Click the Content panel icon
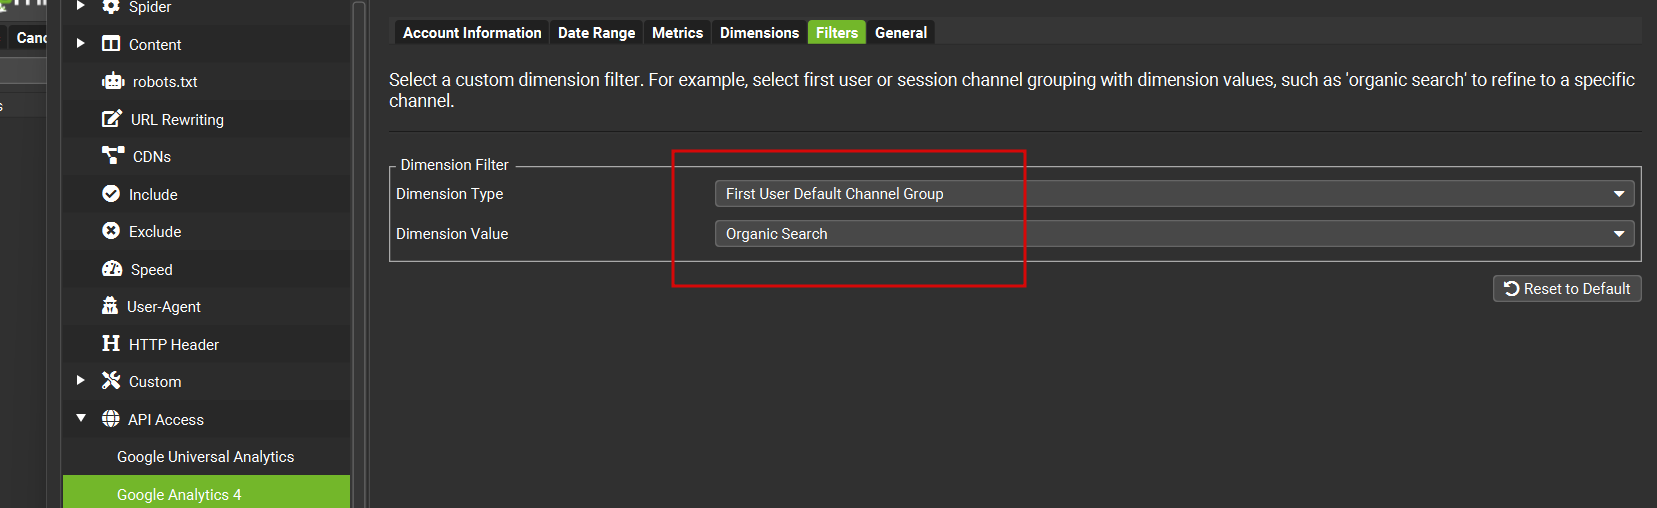 coord(111,44)
